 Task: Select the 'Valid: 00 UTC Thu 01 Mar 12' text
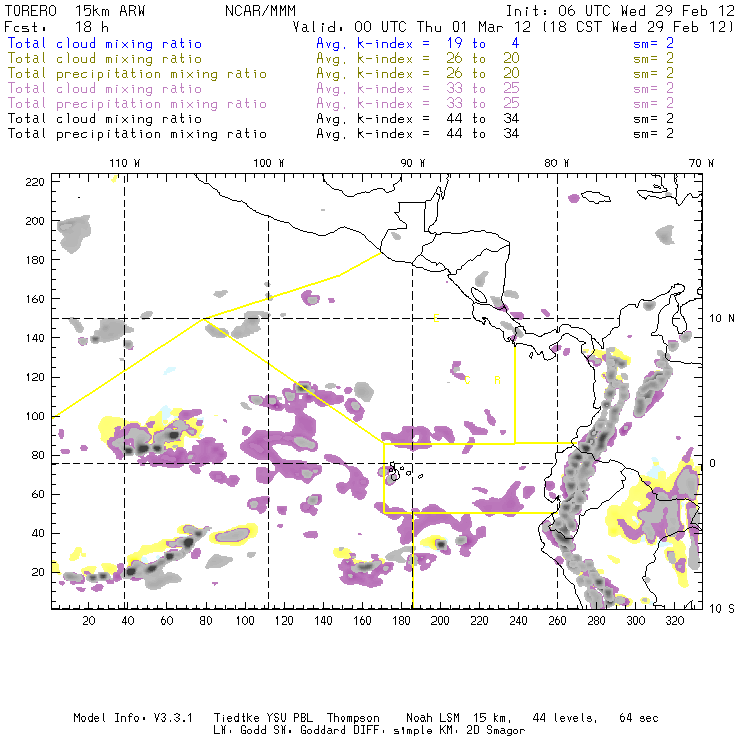click(x=412, y=27)
